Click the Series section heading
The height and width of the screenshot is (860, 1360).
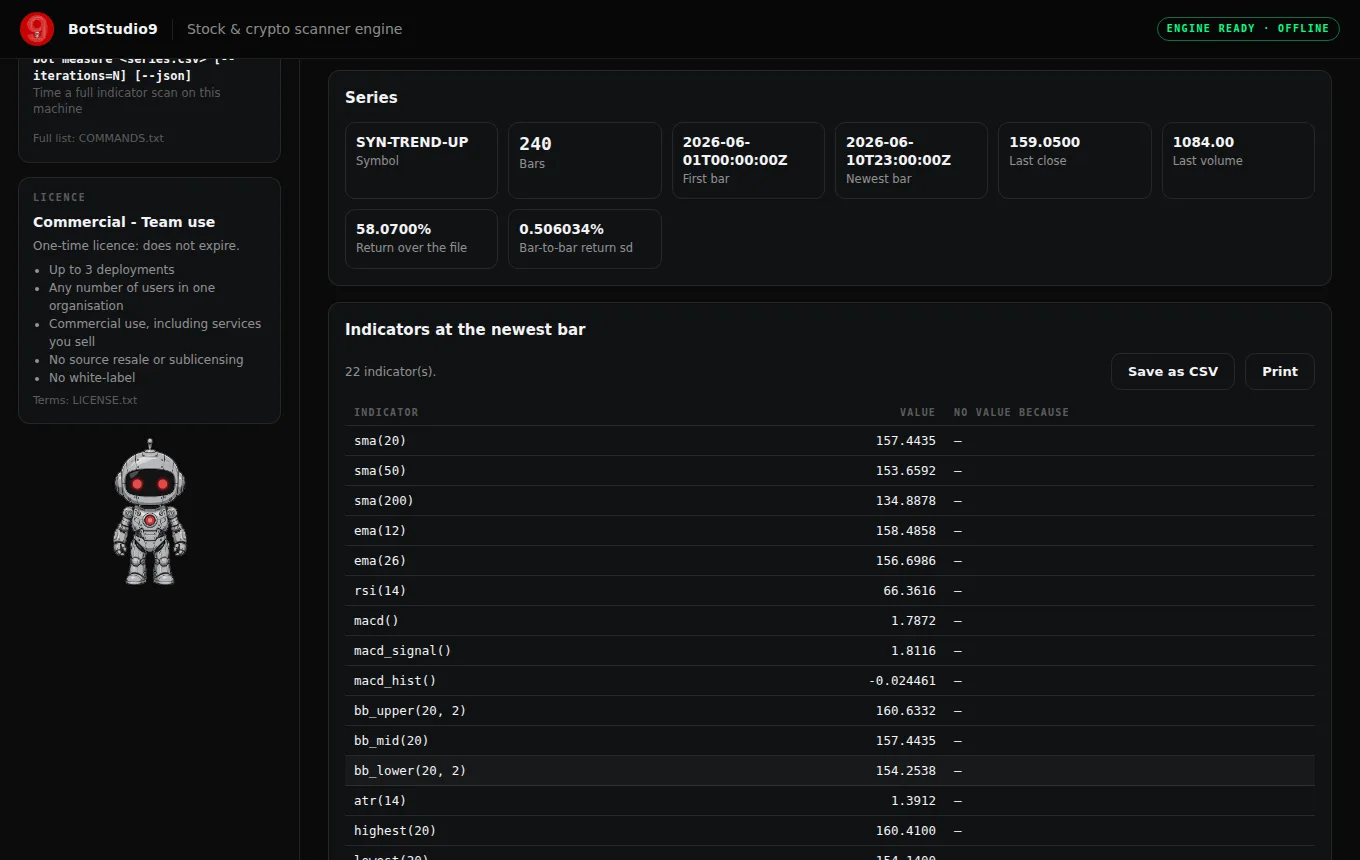pos(371,97)
